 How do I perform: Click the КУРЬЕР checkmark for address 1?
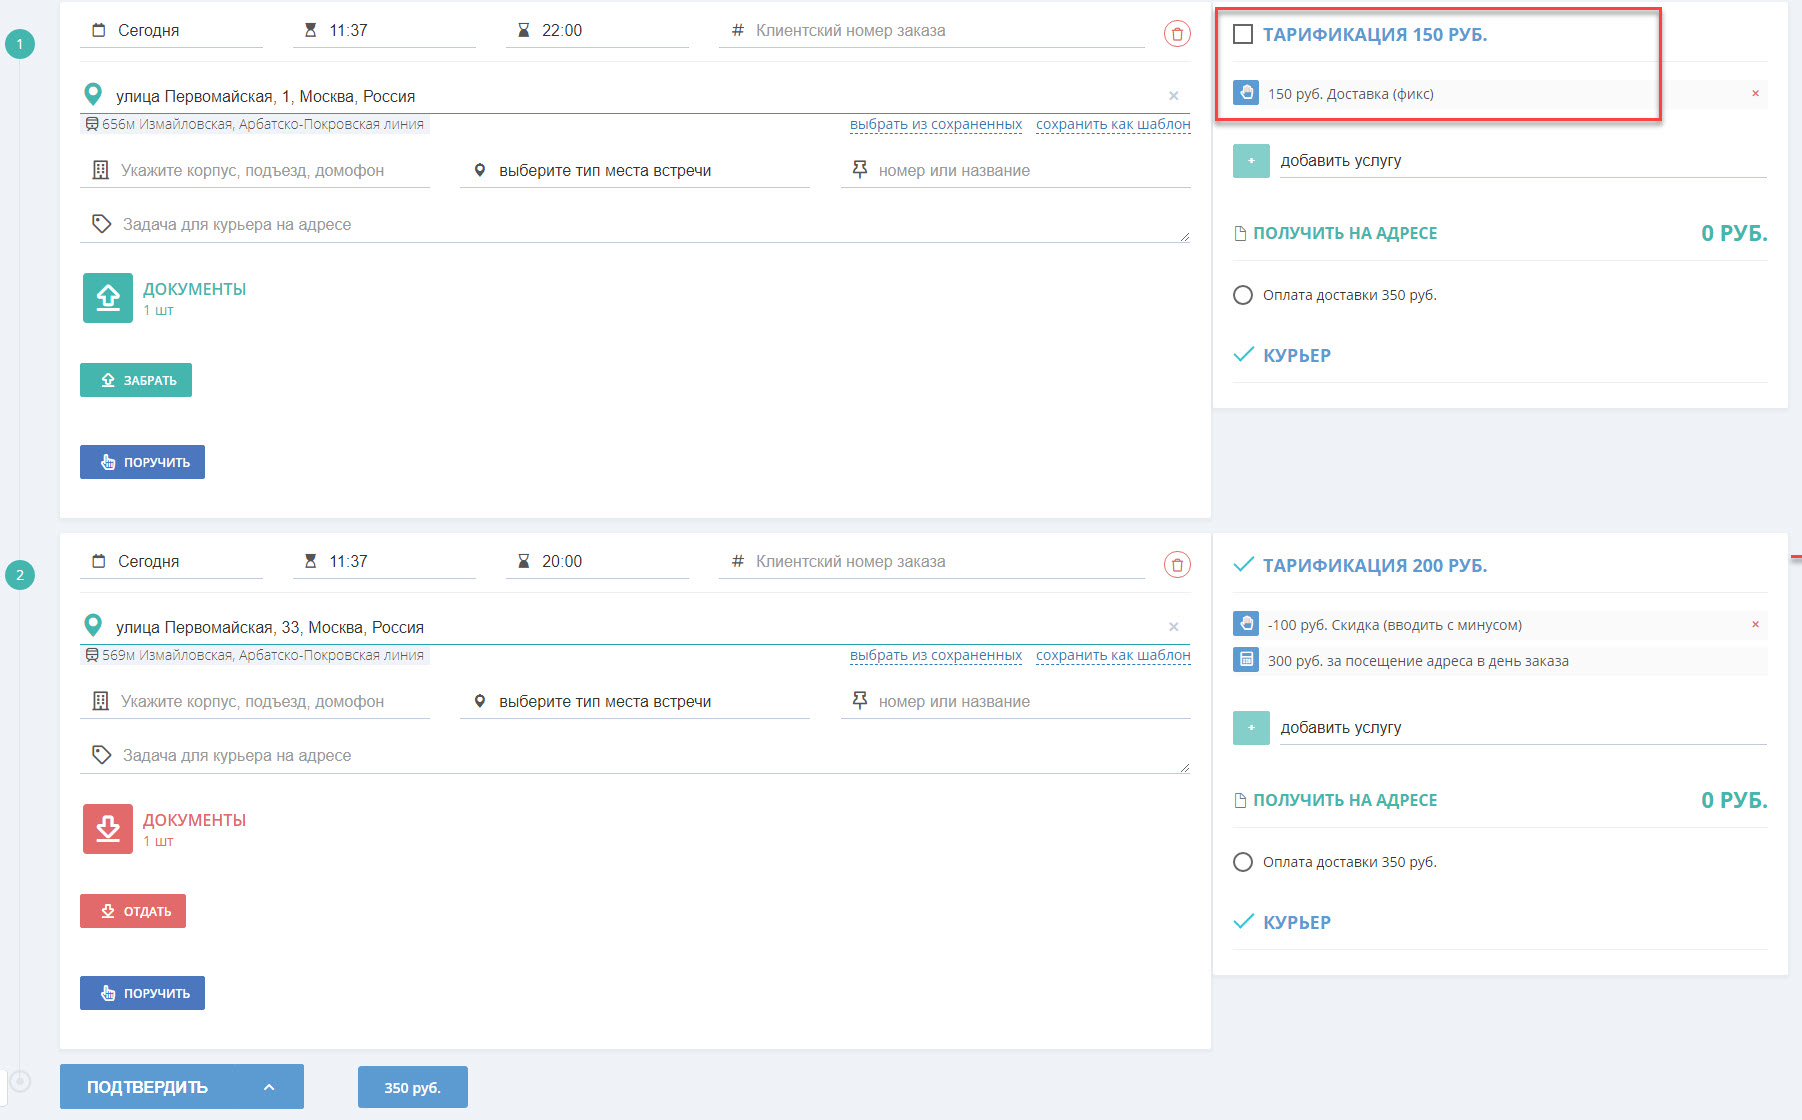tap(1243, 355)
